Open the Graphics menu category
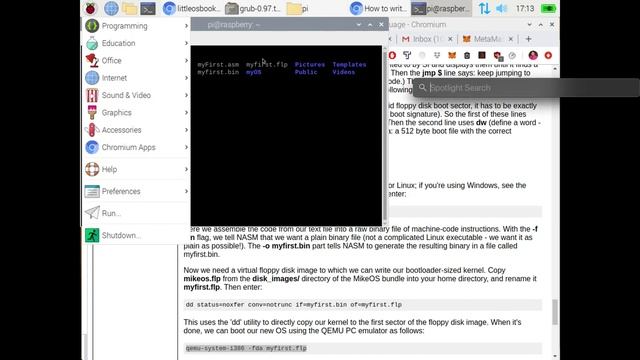640x360 pixels. [136, 112]
